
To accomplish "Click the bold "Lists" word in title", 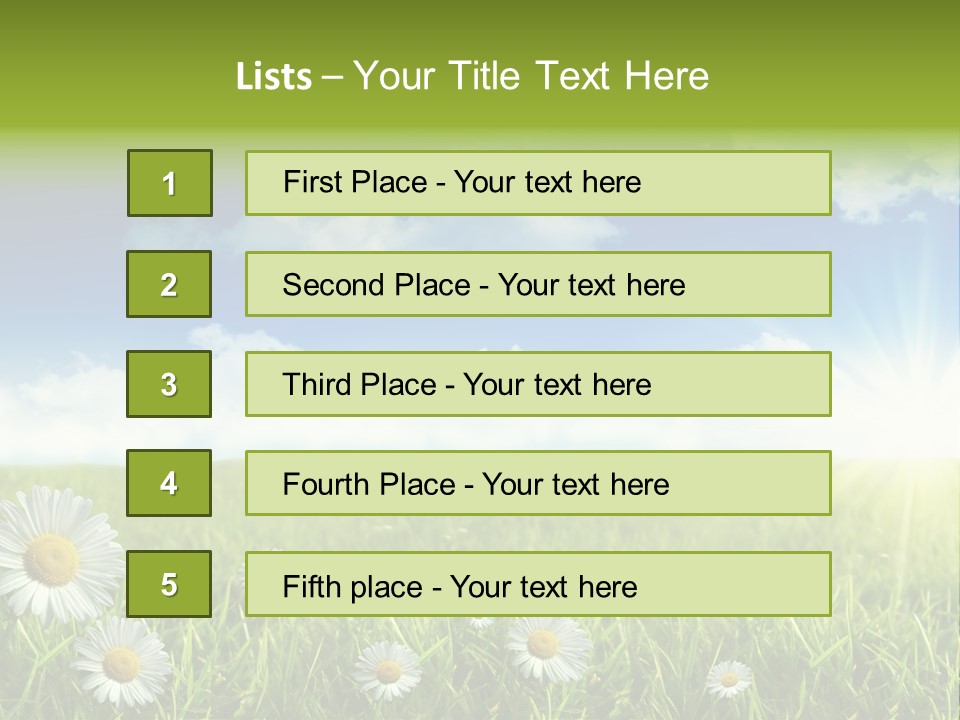I will pyautogui.click(x=273, y=77).
